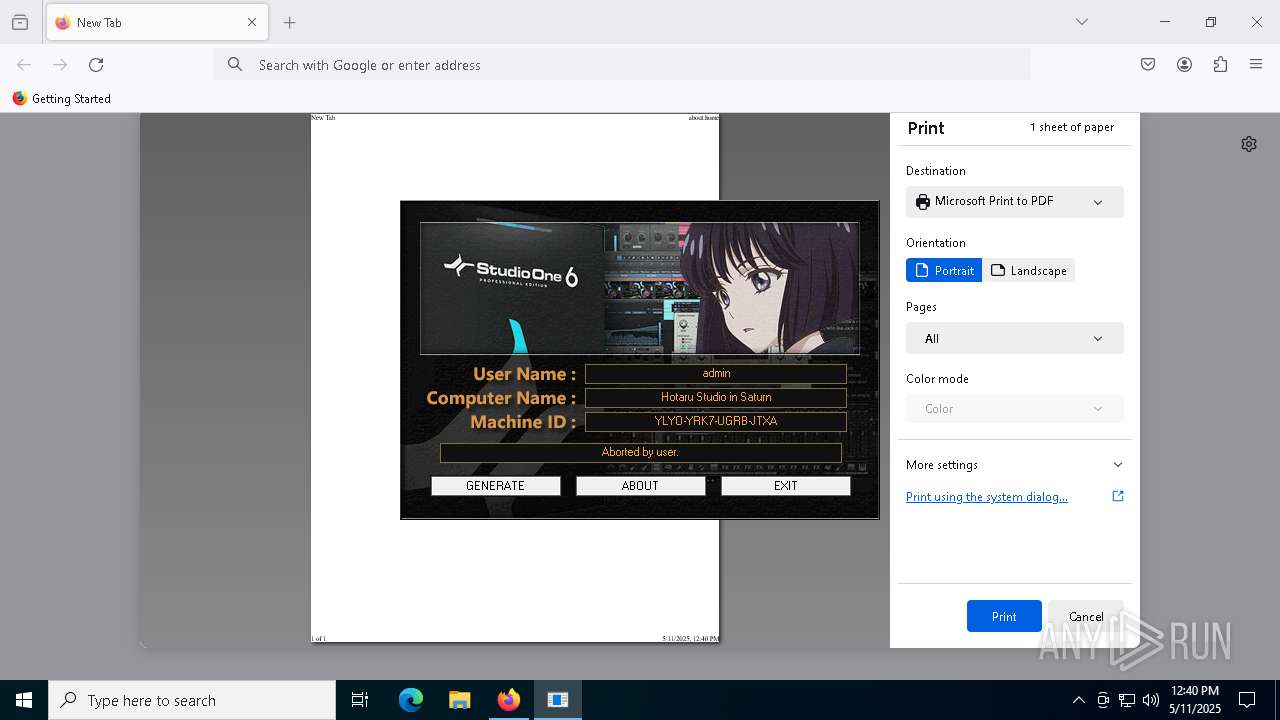1280x720 pixels.
Task: Click Print using the system dialog link
Action: click(986, 497)
